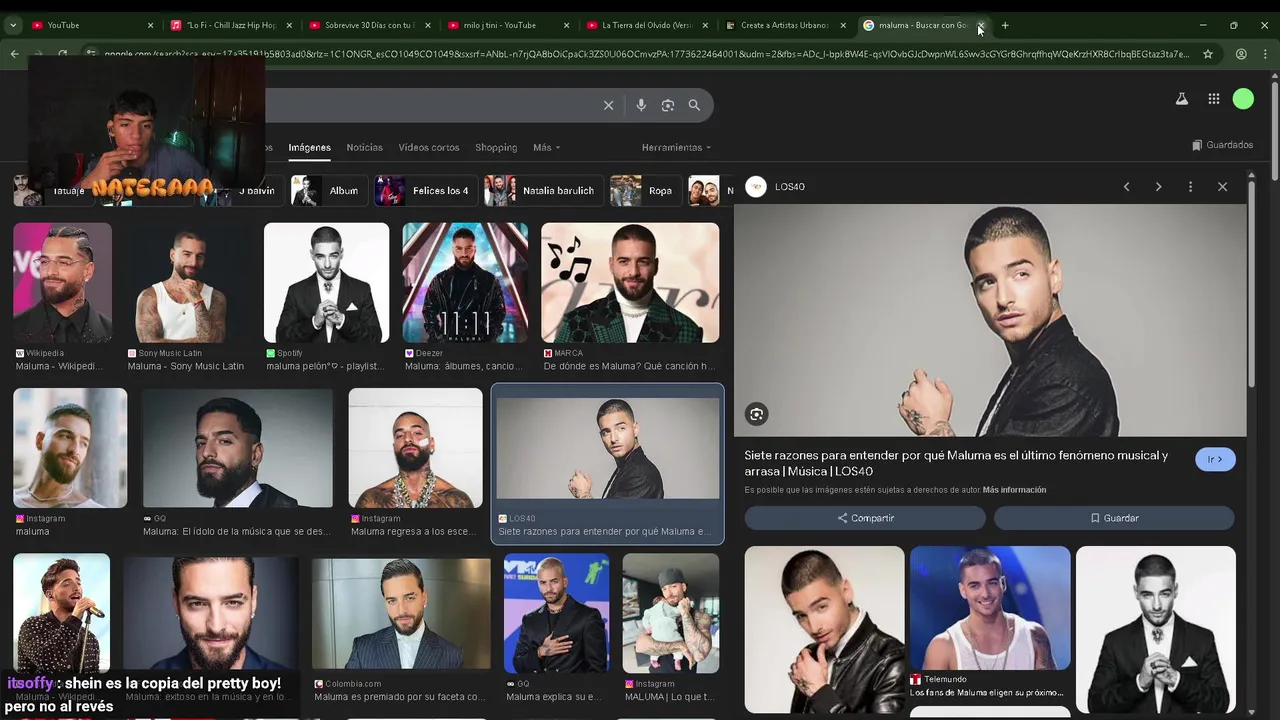
Task: Click the large LOS40 preview image
Action: click(x=990, y=320)
